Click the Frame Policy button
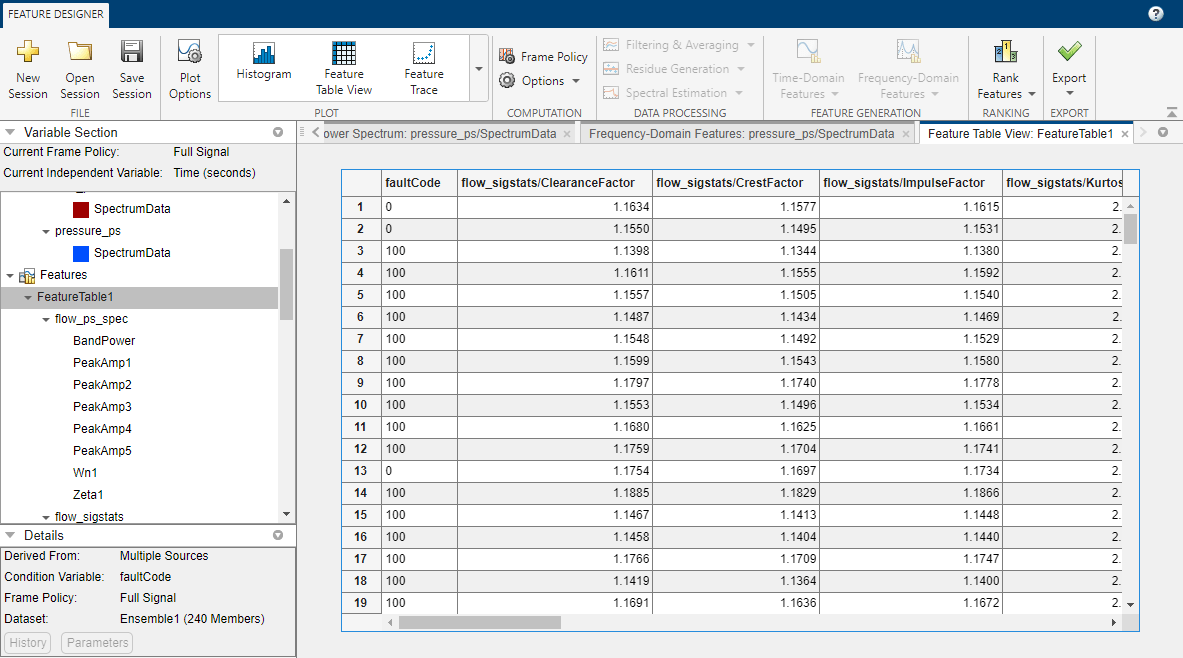The image size is (1183, 658). 543,57
